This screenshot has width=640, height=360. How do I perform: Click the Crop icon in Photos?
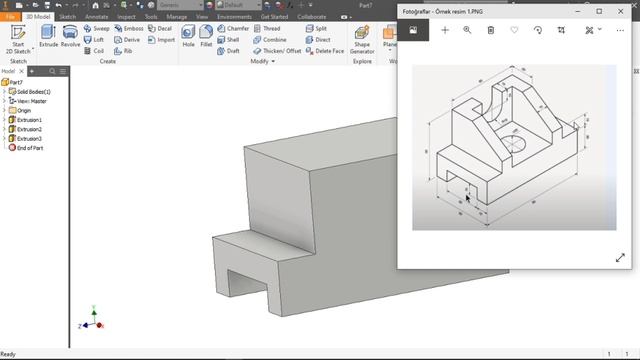pos(561,30)
